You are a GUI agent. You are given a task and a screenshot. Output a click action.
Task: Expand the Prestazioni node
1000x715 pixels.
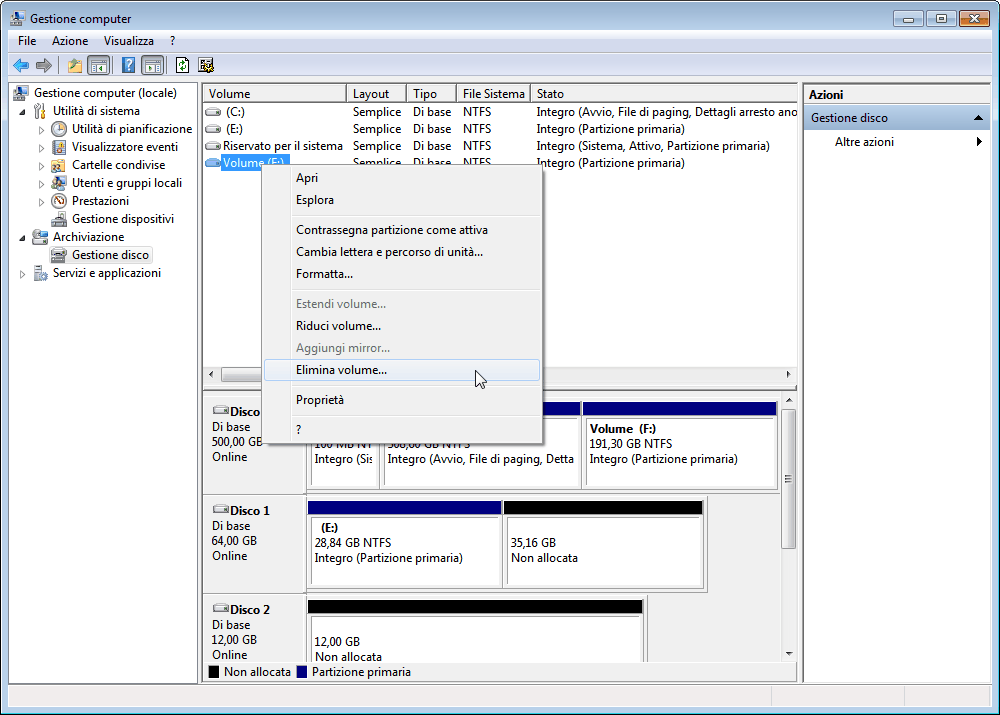click(x=41, y=202)
